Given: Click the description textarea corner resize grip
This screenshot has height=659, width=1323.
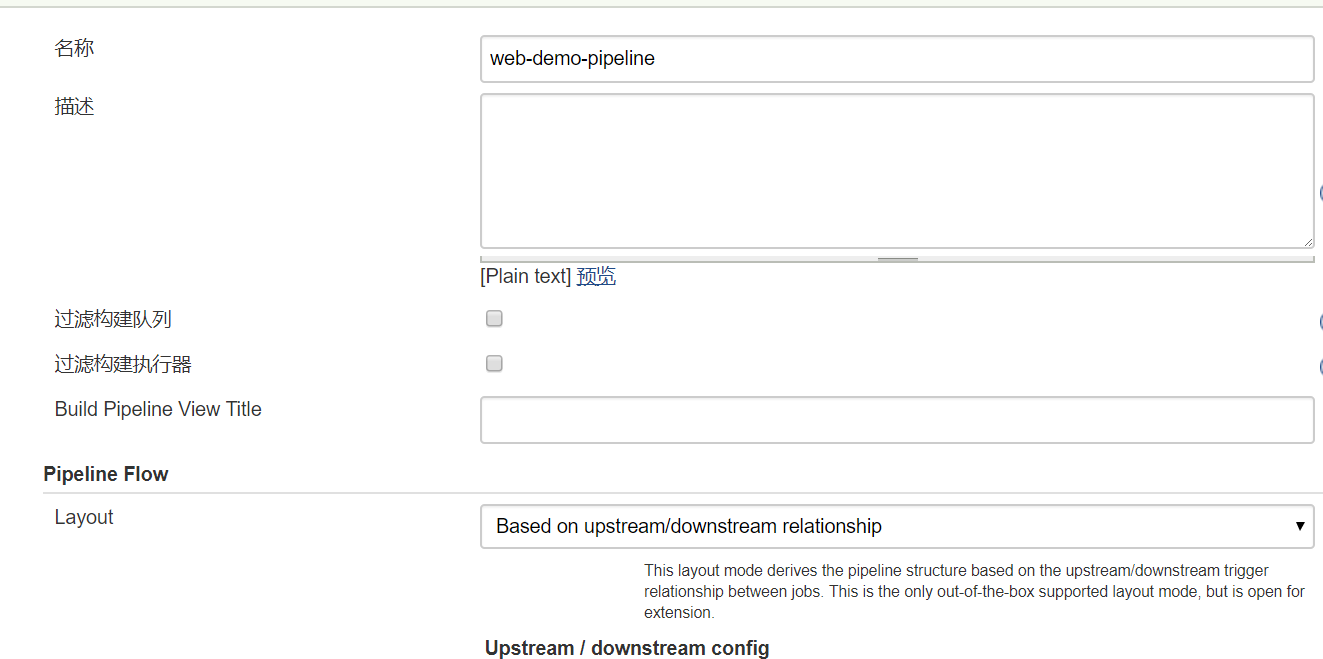Looking at the screenshot, I should (1307, 241).
